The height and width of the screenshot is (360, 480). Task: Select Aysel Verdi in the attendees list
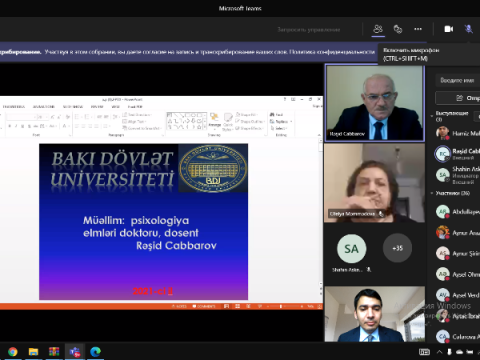tap(457, 295)
